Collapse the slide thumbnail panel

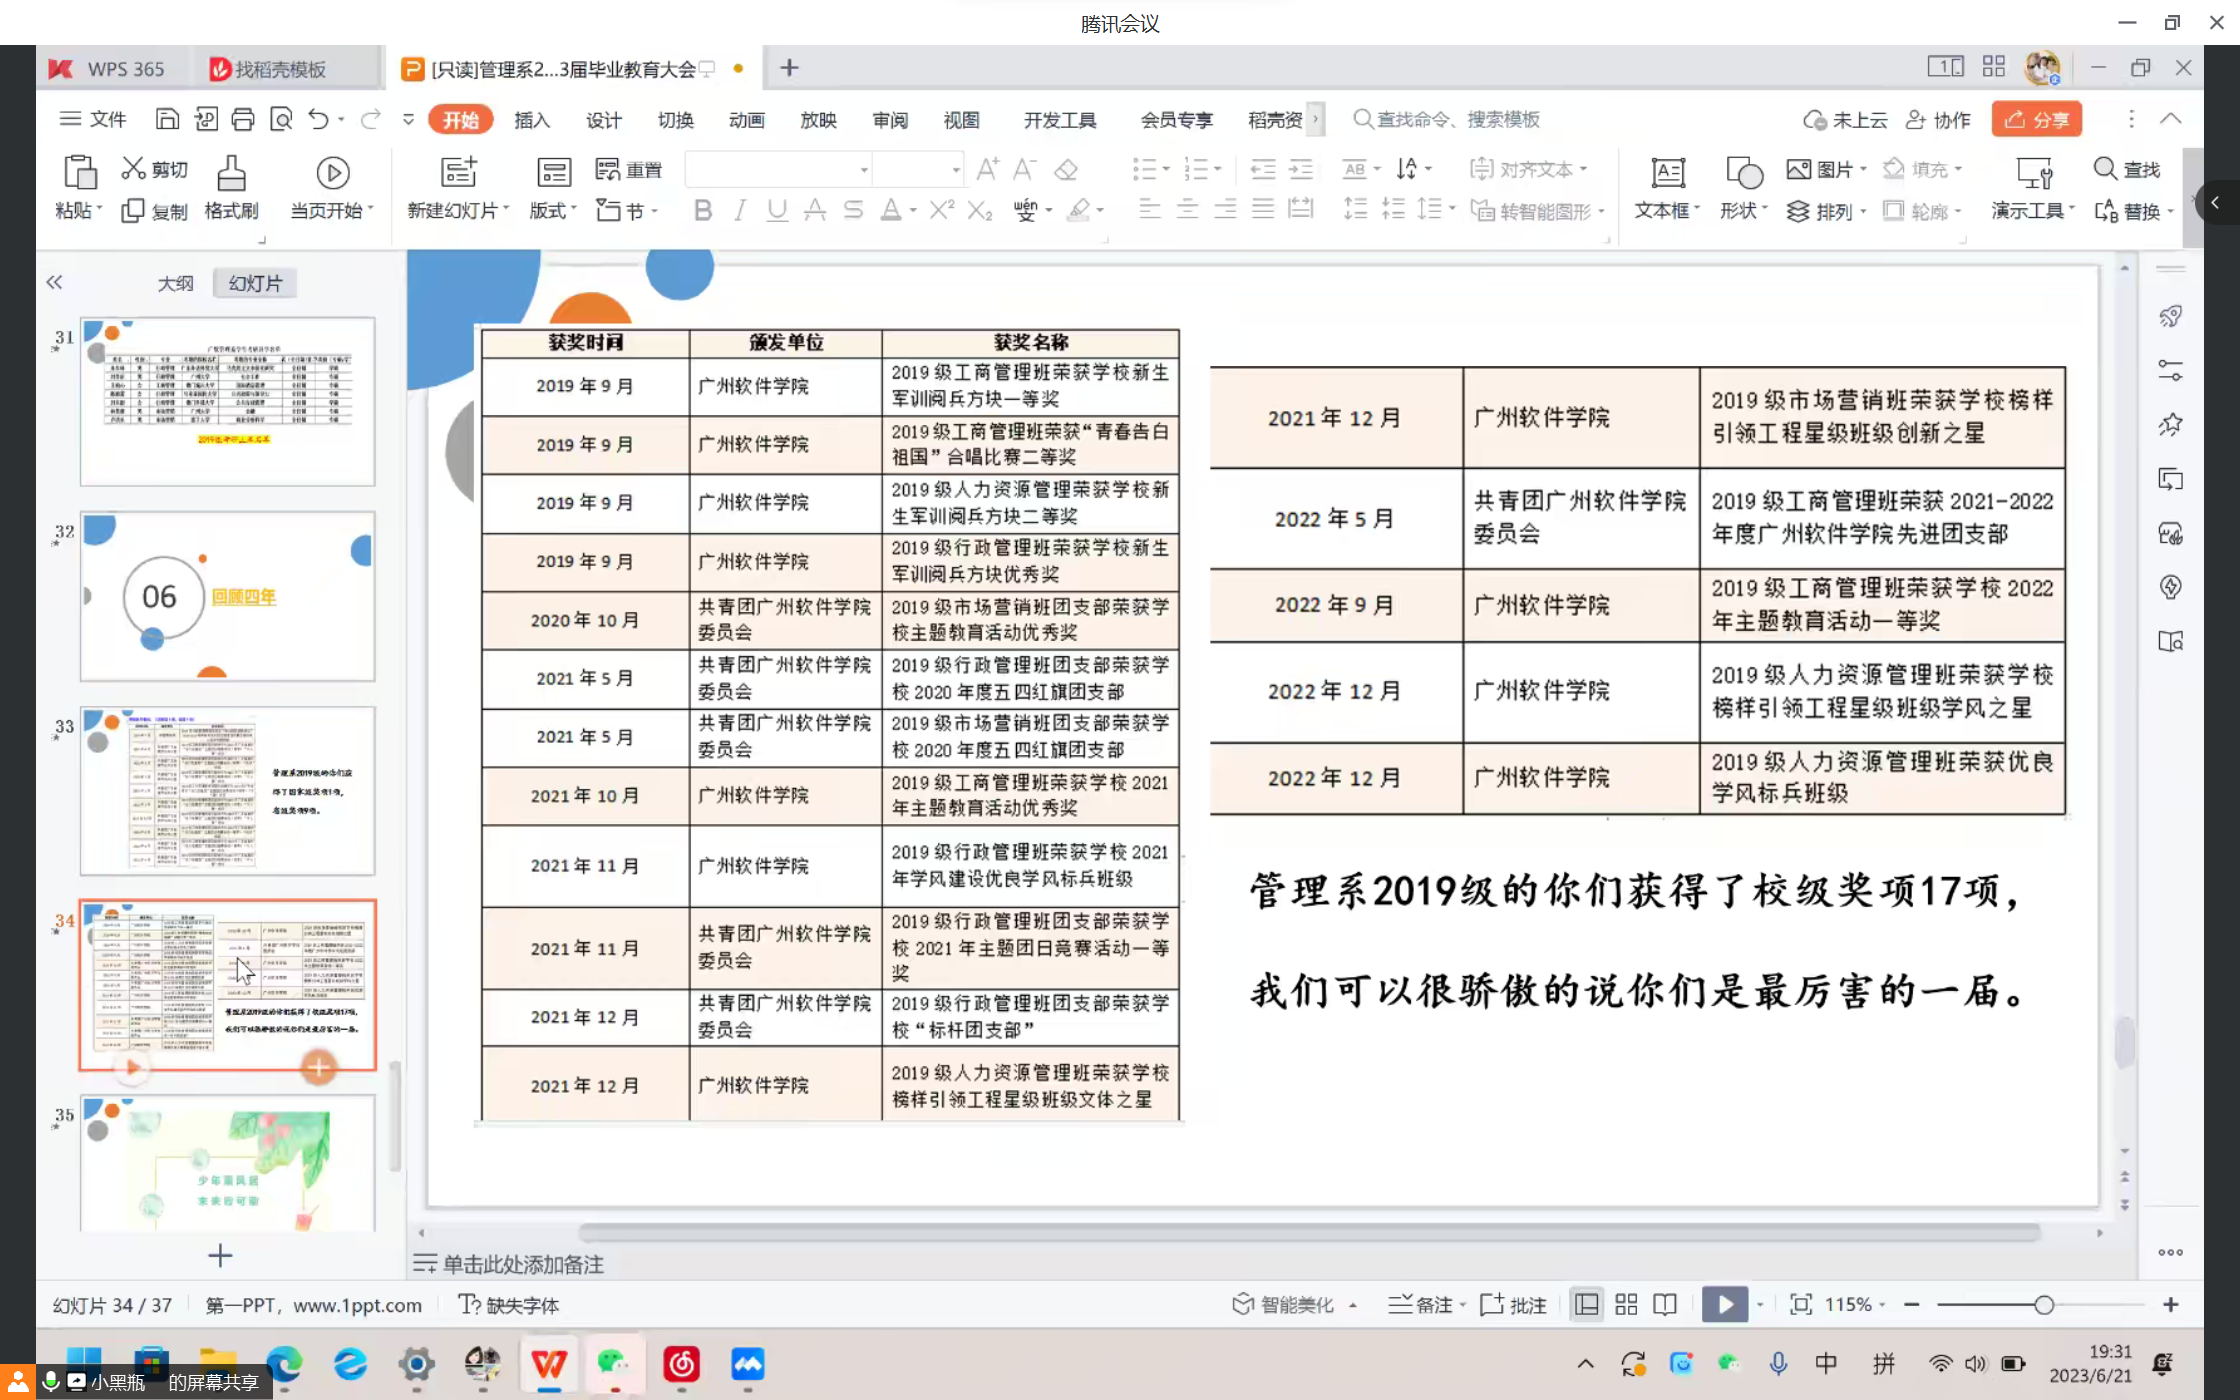pos(54,283)
